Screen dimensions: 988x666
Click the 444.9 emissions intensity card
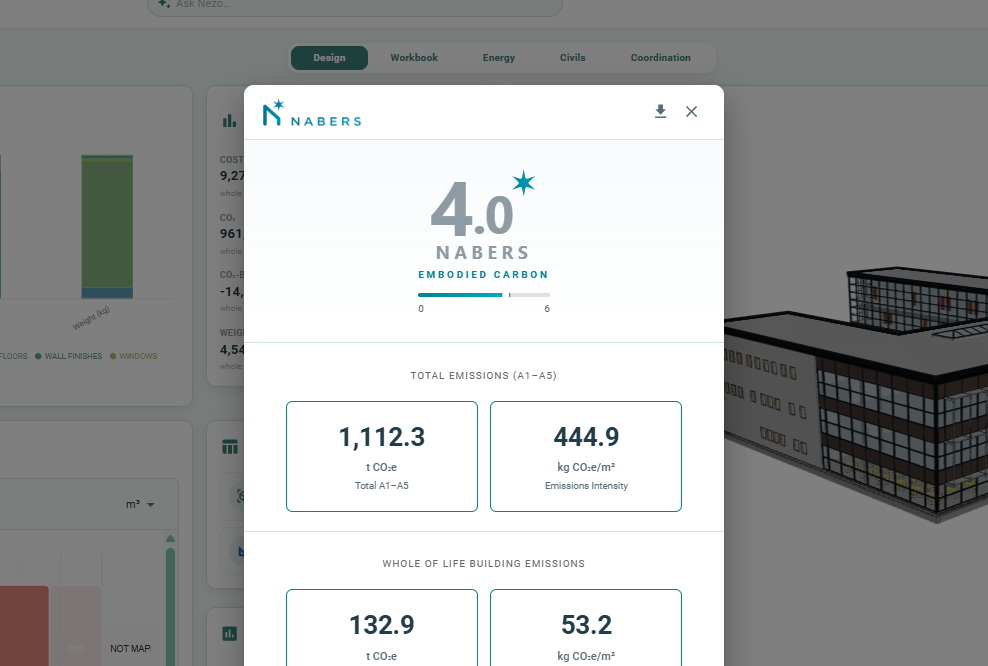[x=586, y=456]
